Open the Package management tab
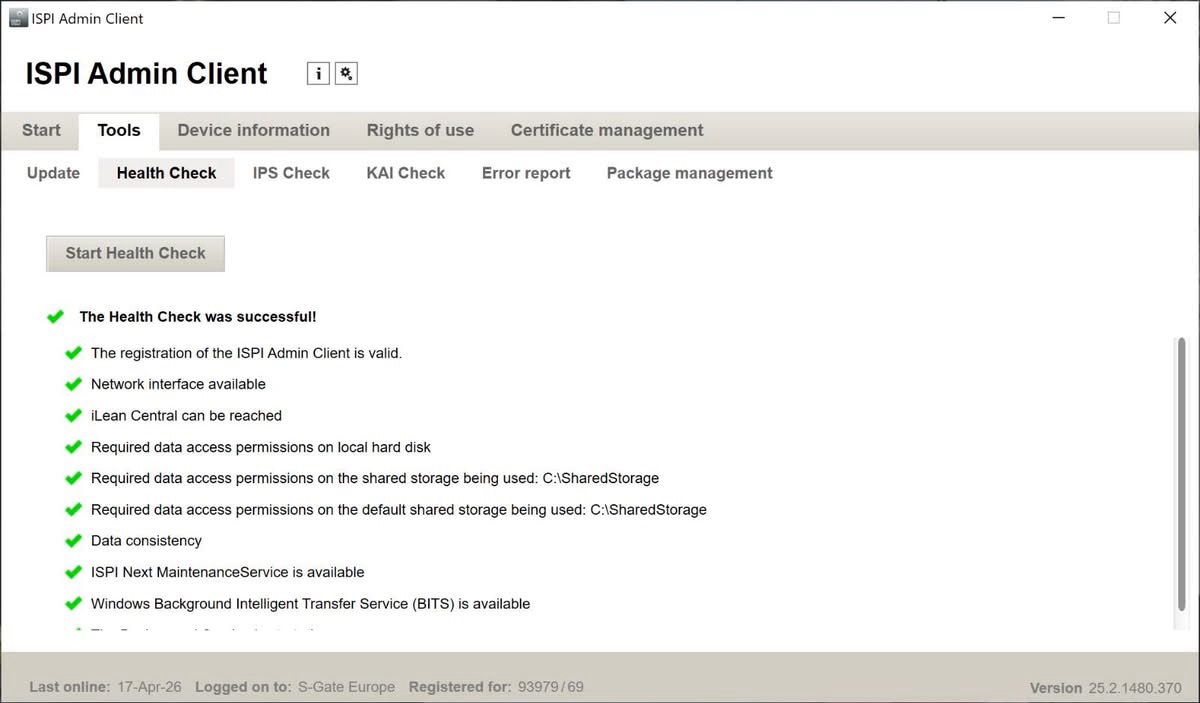Screen dimensions: 1200x703 [689, 172]
